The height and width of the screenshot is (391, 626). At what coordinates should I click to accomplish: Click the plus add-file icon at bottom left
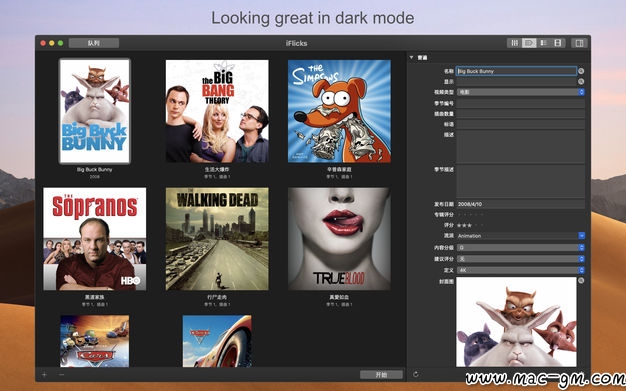click(x=44, y=375)
